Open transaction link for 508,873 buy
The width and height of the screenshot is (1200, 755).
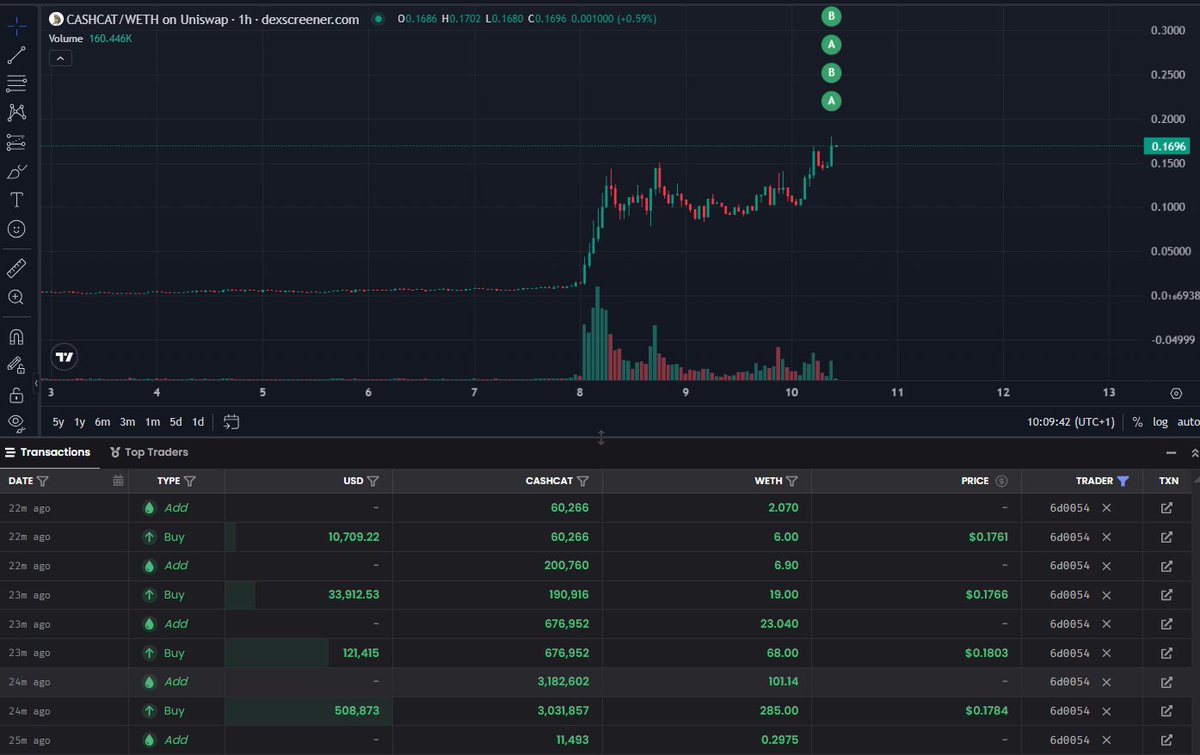[x=1166, y=711]
